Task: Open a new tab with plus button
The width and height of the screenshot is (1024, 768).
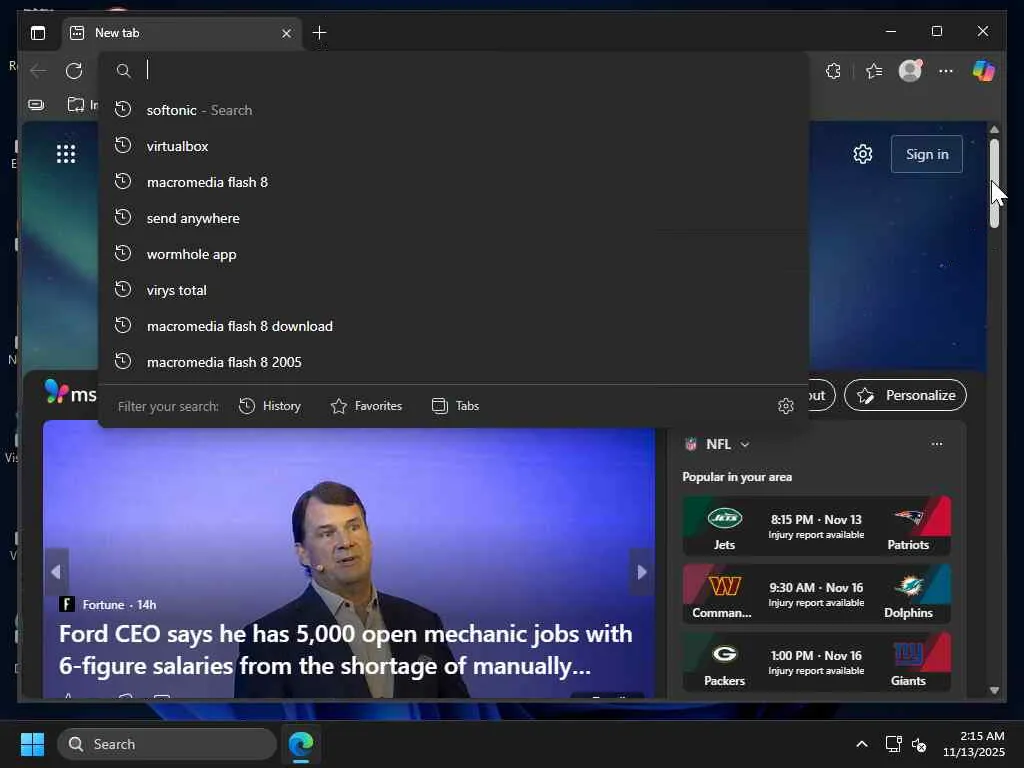Action: 319,33
